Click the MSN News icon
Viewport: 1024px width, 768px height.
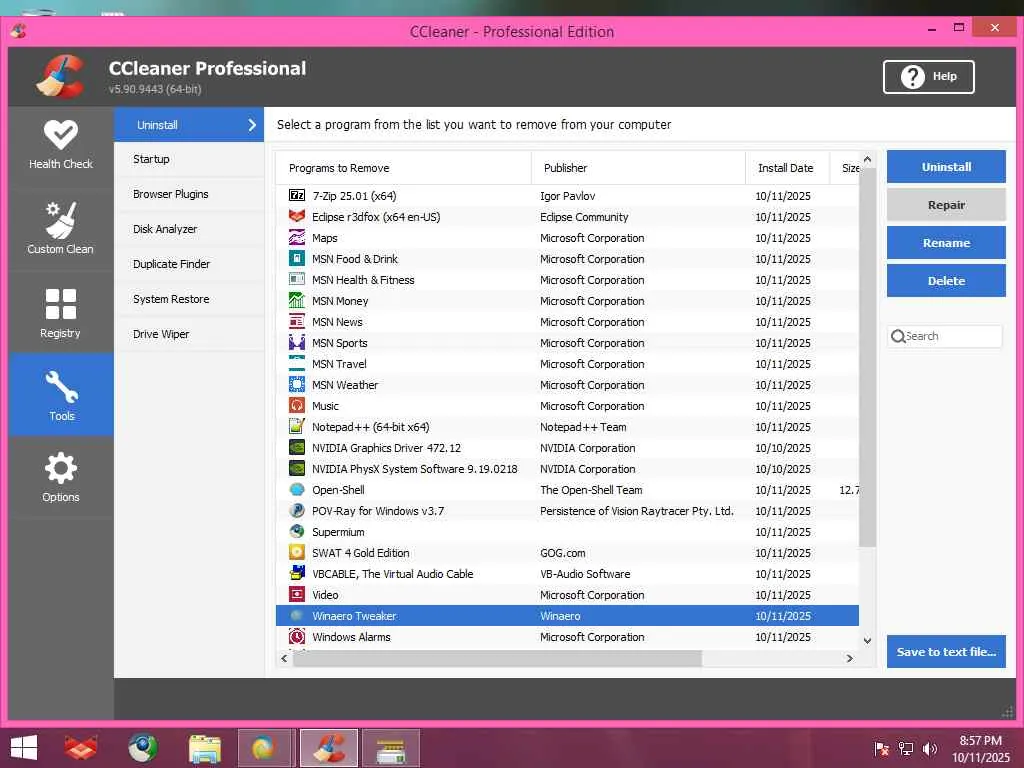pos(296,321)
